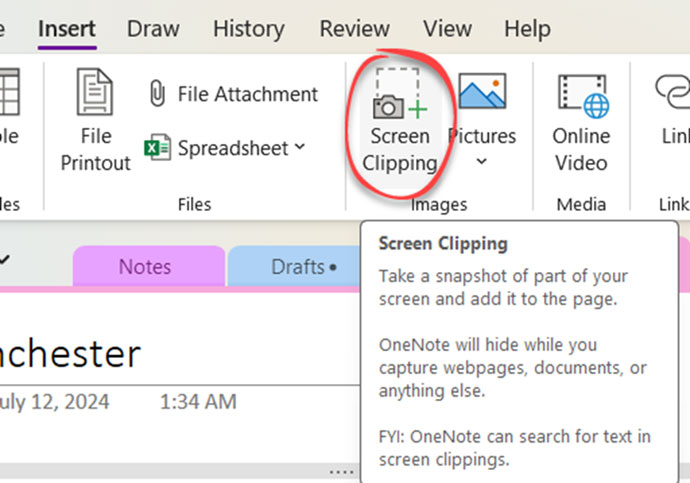Image resolution: width=690 pixels, height=483 pixels.
Task: Open the Review ribbon tab
Action: click(x=354, y=29)
